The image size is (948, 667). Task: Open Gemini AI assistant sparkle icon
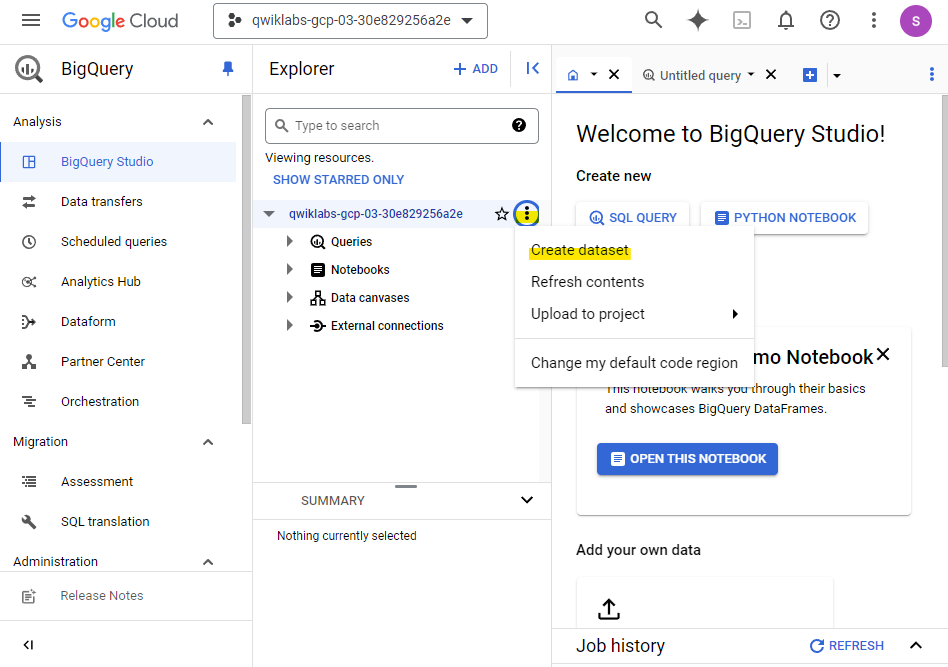698,21
